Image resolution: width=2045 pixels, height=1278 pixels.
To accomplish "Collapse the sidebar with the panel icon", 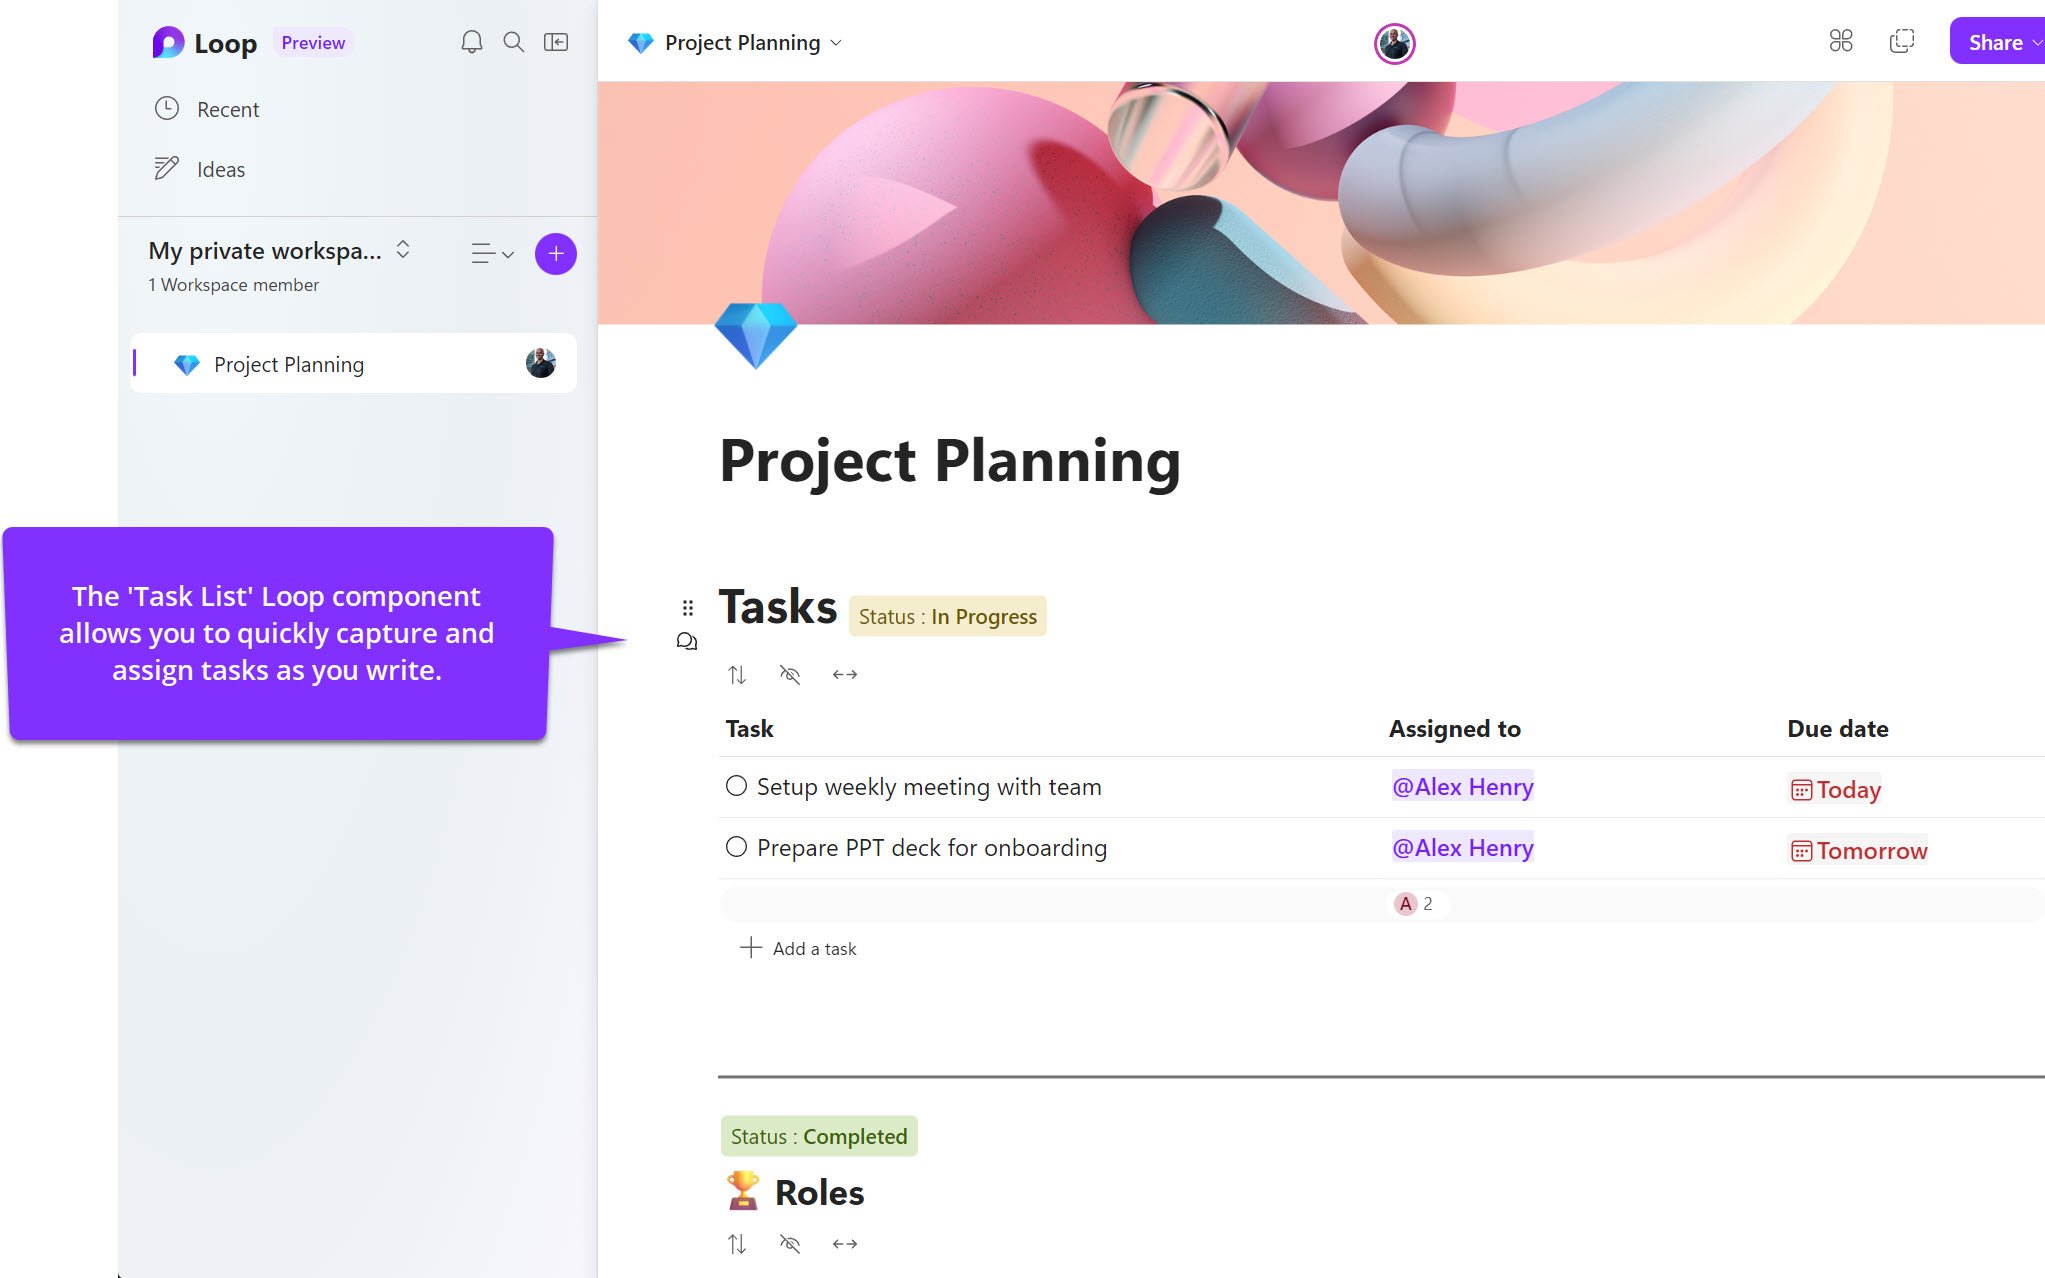I will coord(556,42).
